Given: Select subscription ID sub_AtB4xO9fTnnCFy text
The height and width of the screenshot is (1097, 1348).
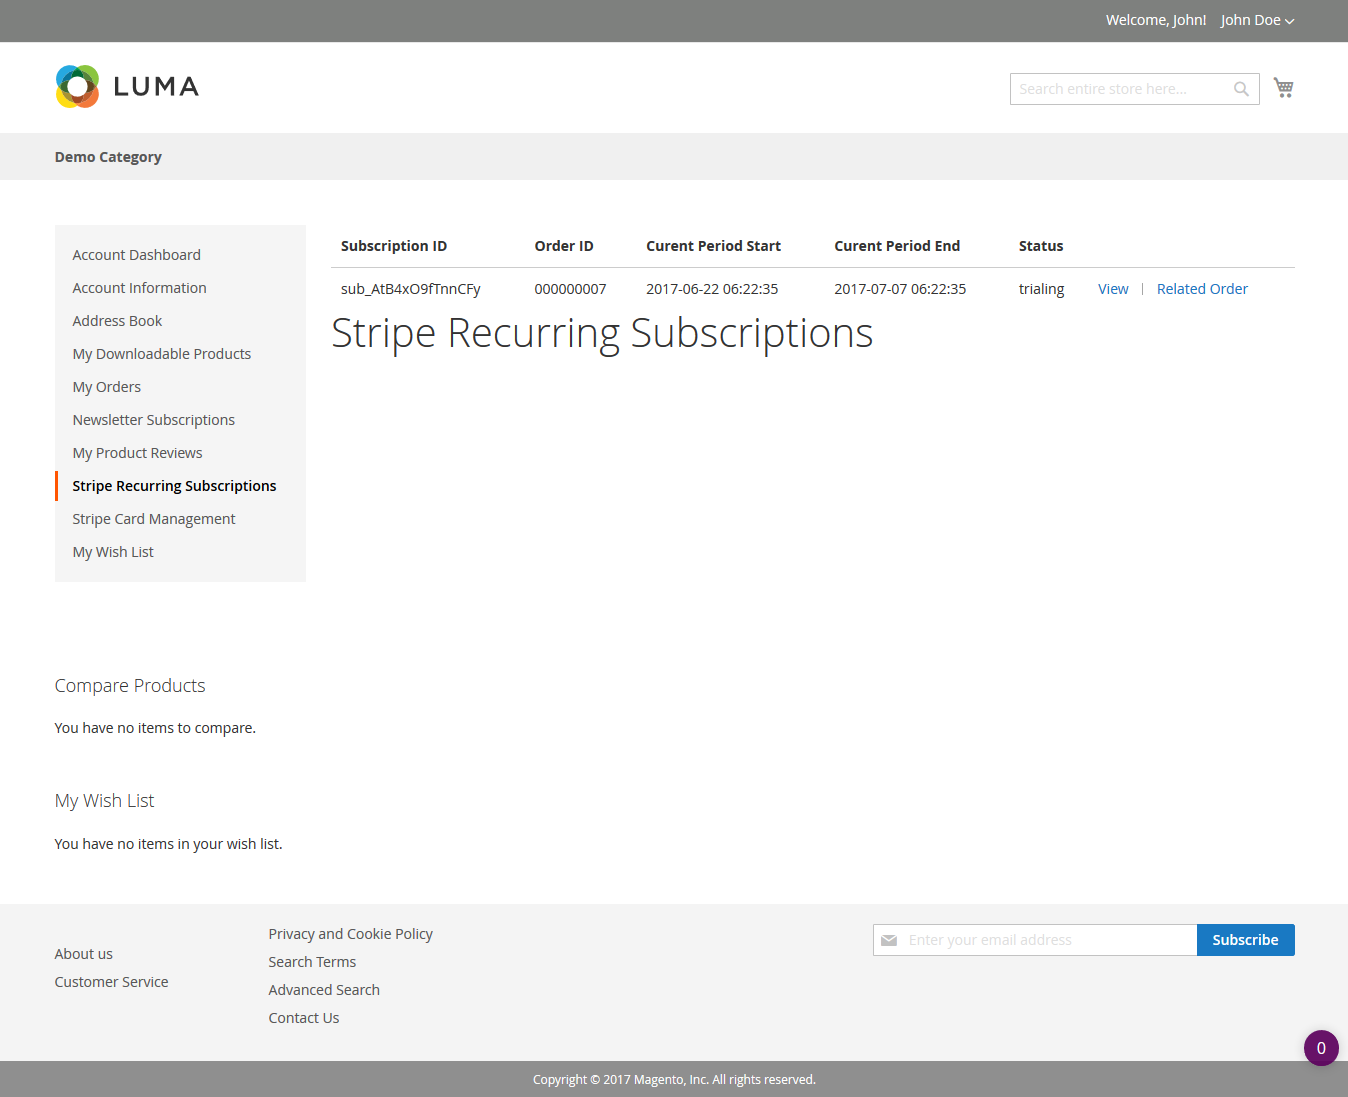Looking at the screenshot, I should tap(411, 289).
